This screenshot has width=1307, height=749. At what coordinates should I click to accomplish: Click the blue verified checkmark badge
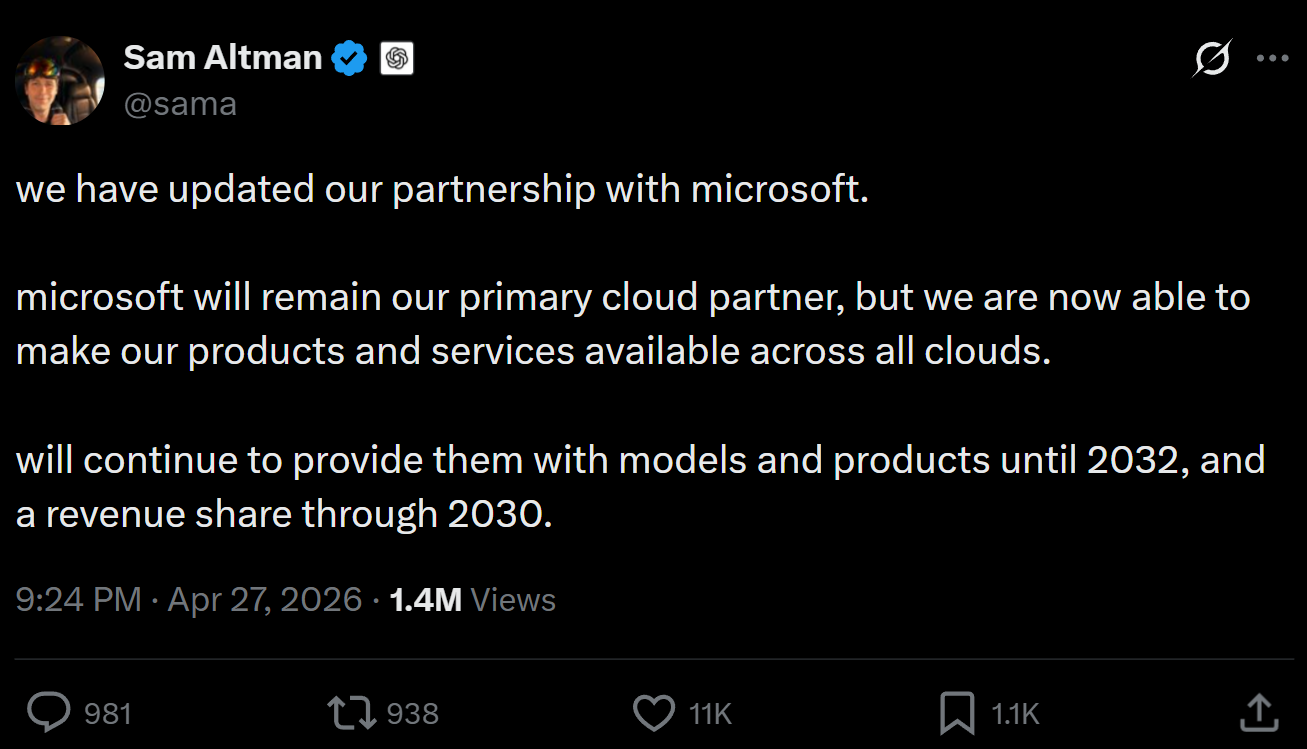350,59
